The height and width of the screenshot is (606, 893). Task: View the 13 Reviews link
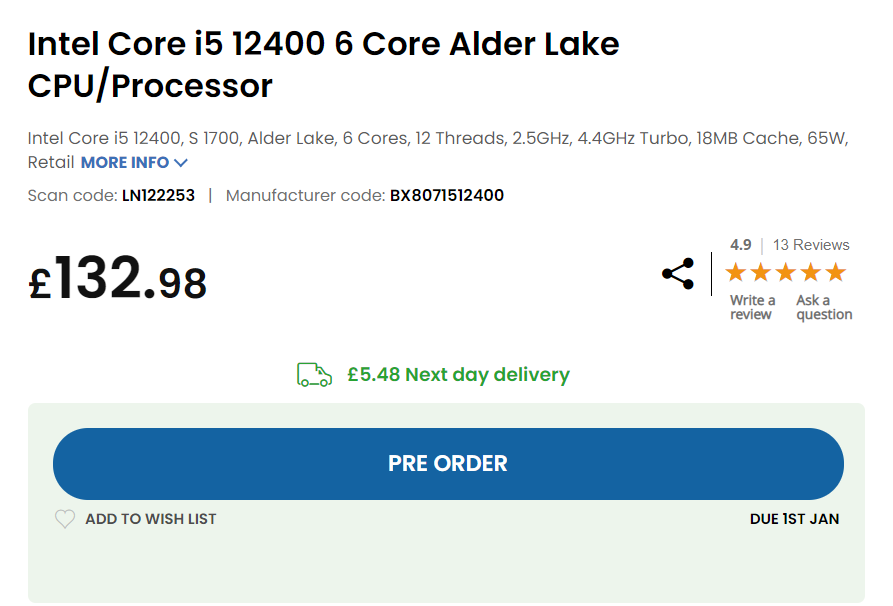[x=811, y=245]
